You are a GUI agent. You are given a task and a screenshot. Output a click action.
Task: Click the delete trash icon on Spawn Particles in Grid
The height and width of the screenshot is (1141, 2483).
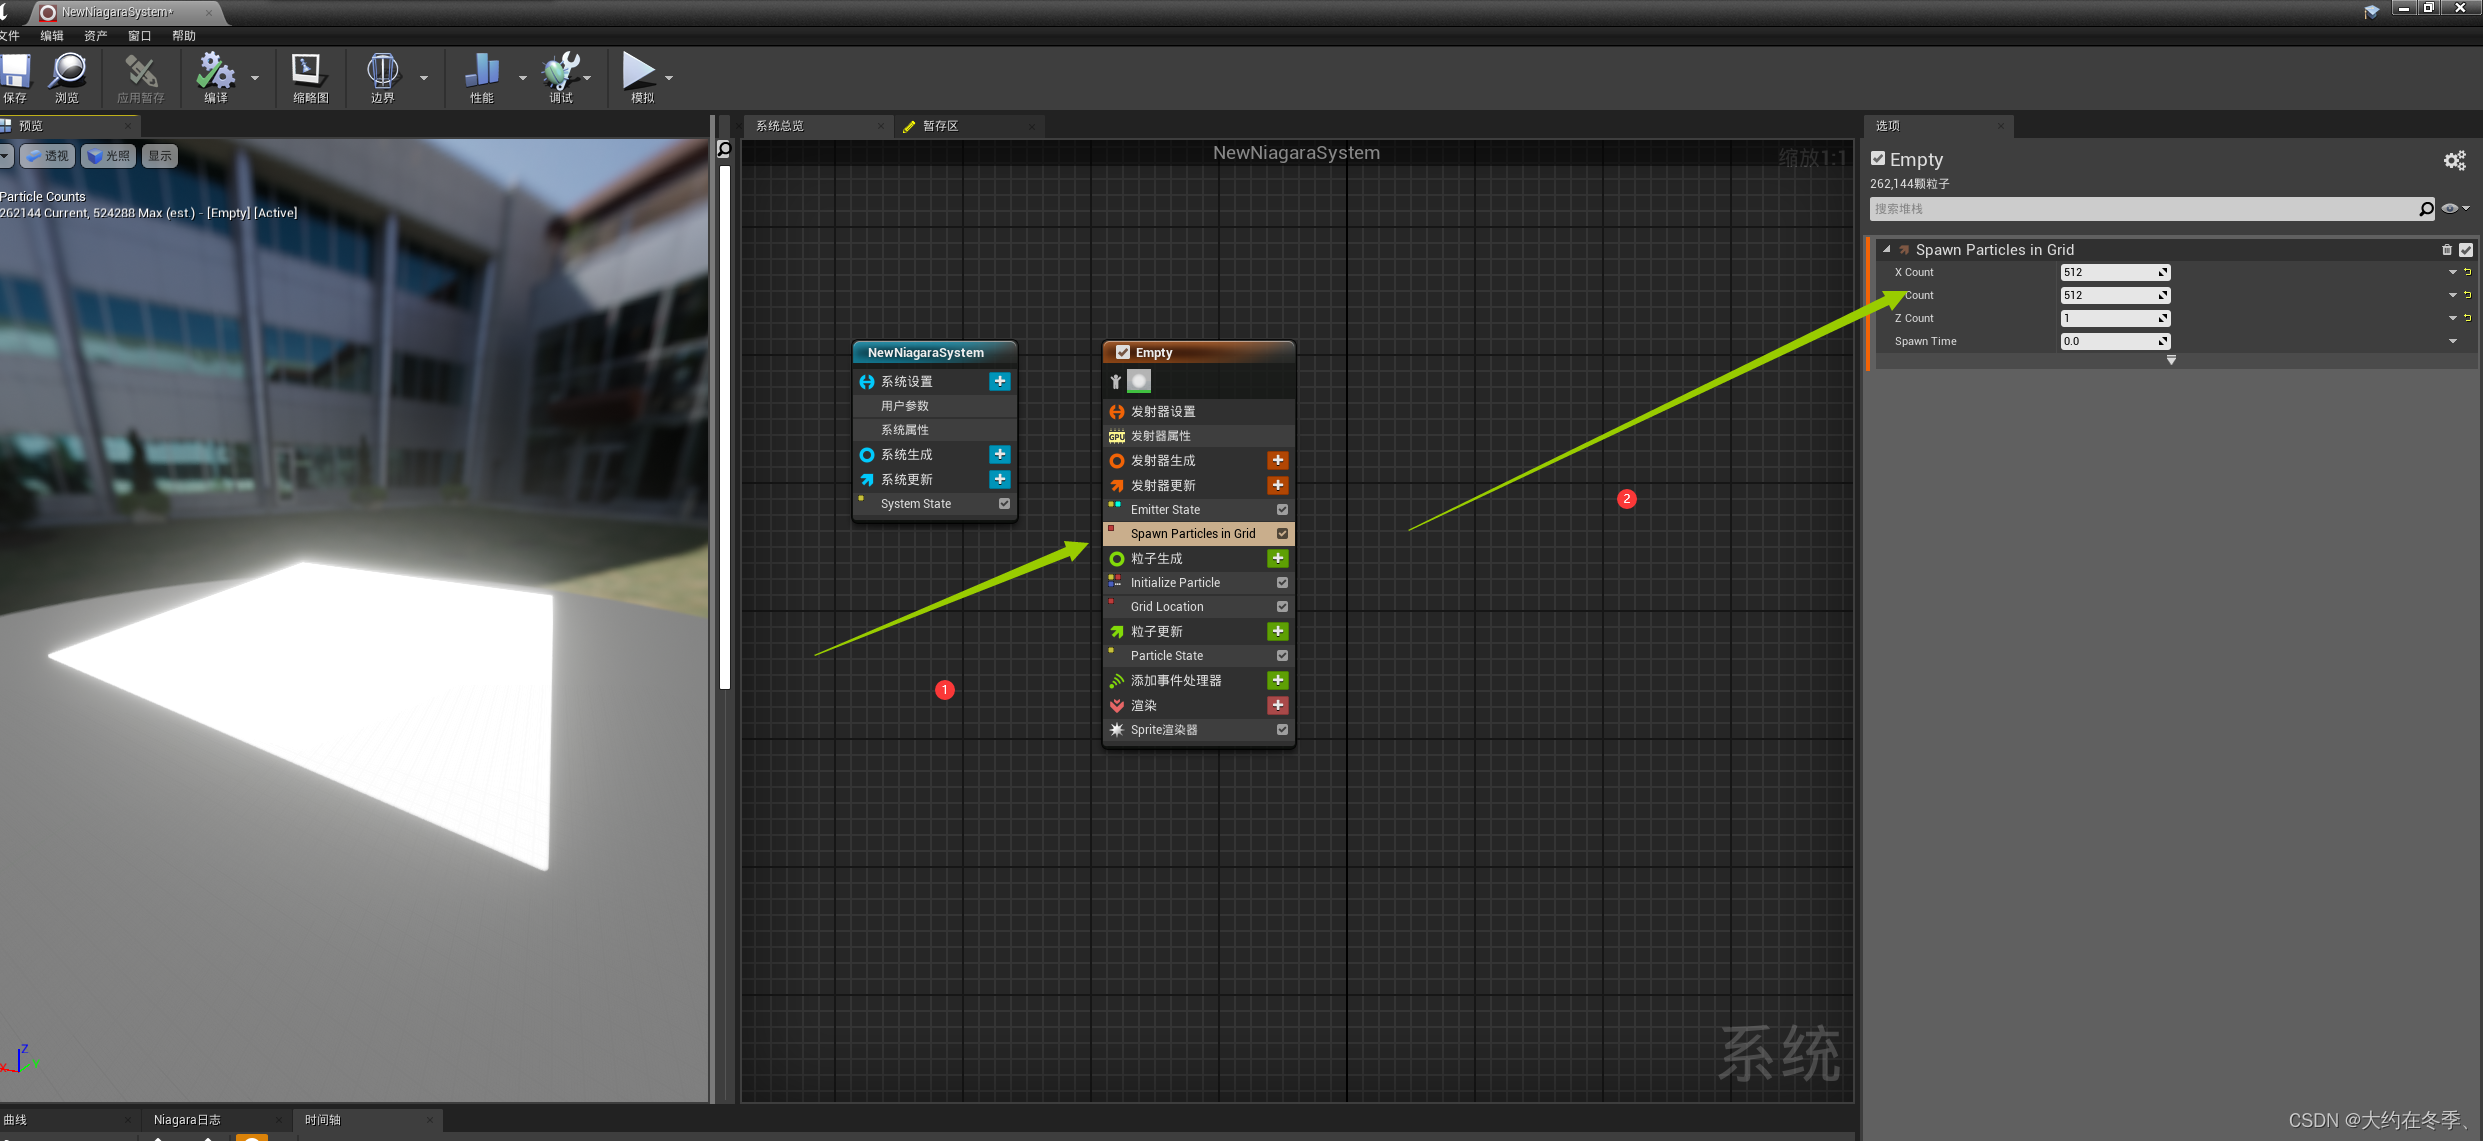pyautogui.click(x=2447, y=250)
